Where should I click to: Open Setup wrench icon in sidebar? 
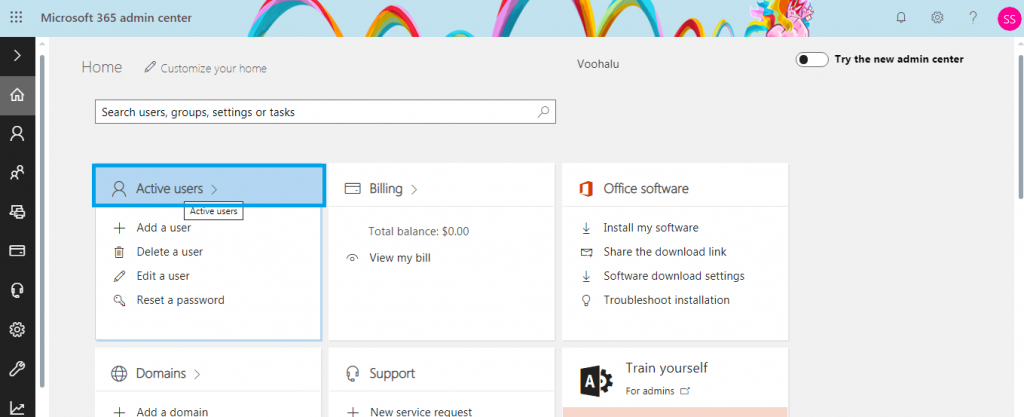click(18, 369)
